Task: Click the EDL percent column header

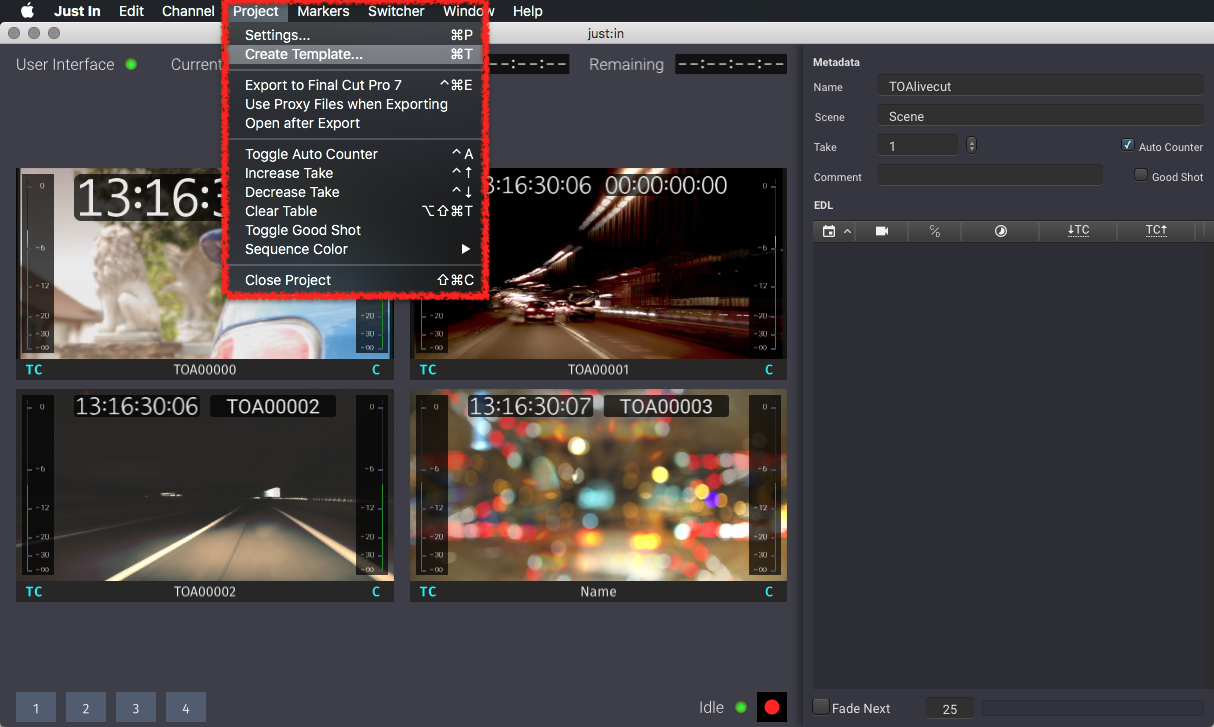Action: point(934,231)
